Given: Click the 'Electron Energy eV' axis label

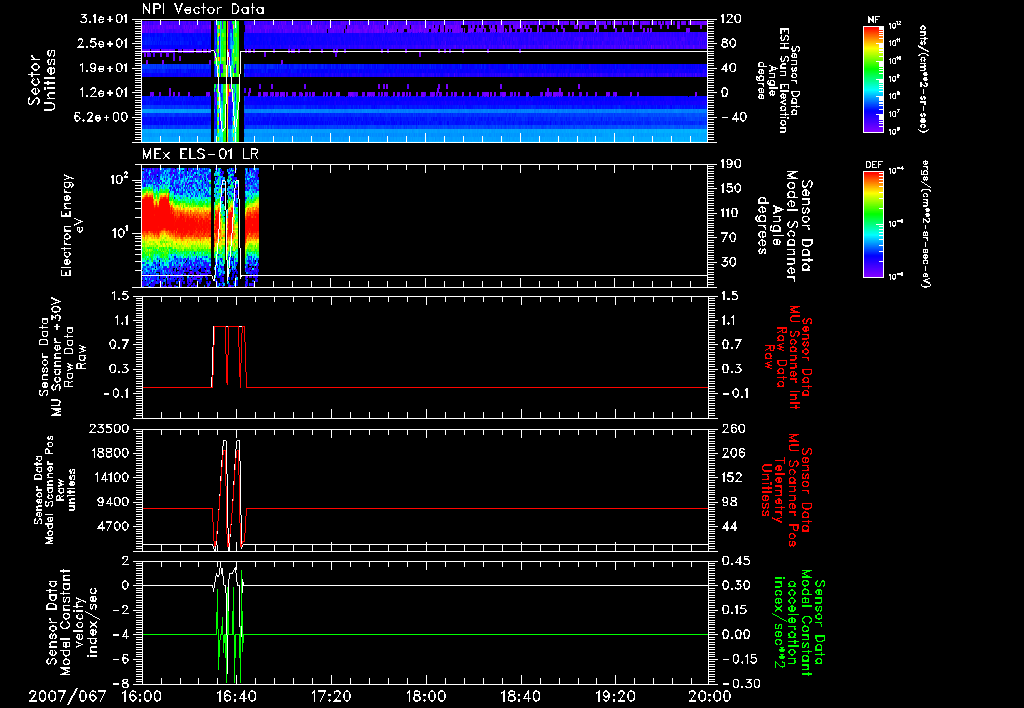Looking at the screenshot, I should (x=72, y=225).
